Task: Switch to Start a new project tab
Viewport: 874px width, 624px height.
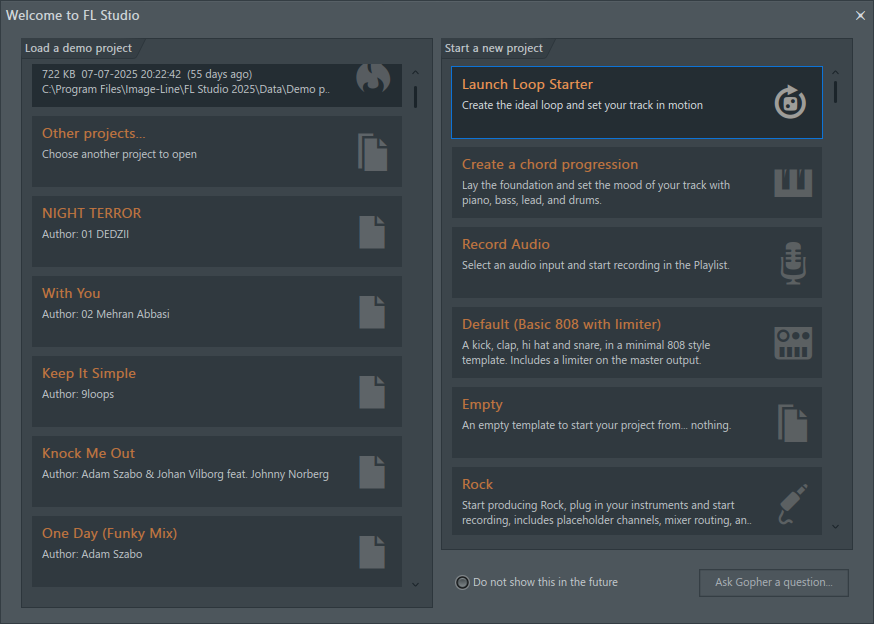Action: 494,48
